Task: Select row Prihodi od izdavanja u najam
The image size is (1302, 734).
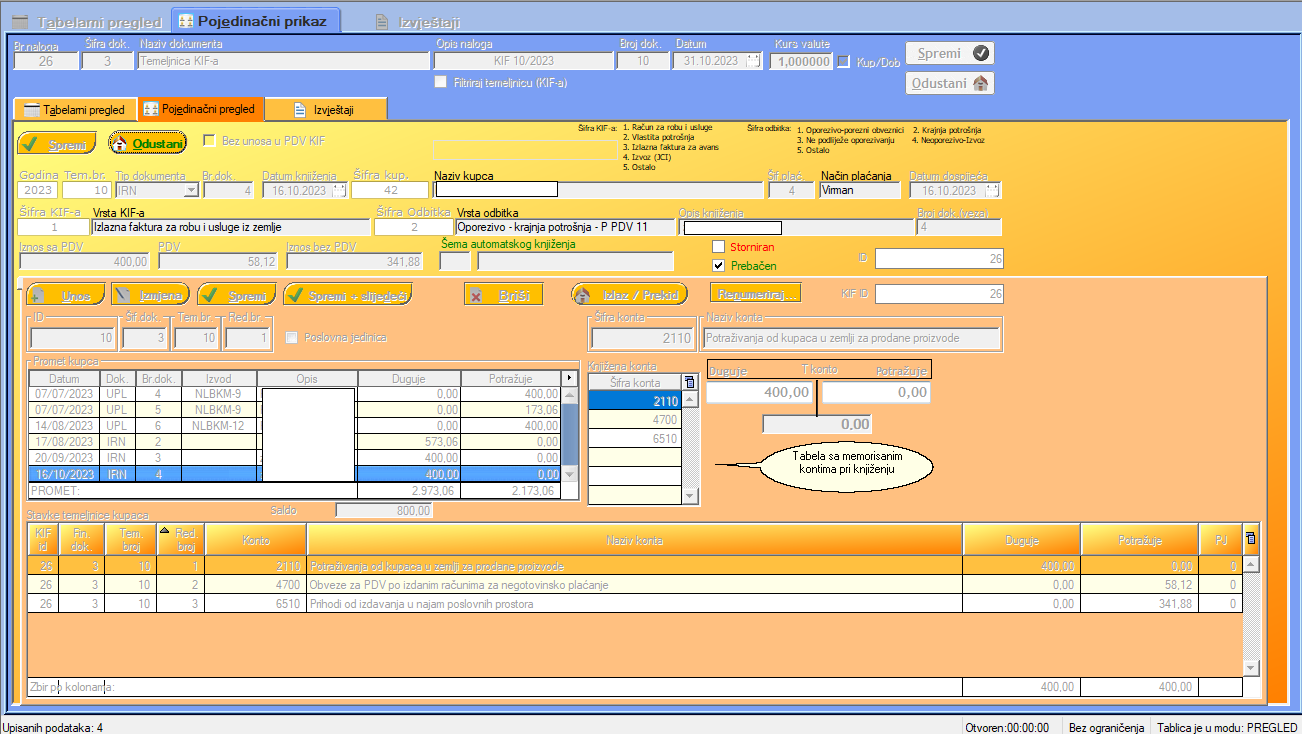Action: click(x=635, y=604)
